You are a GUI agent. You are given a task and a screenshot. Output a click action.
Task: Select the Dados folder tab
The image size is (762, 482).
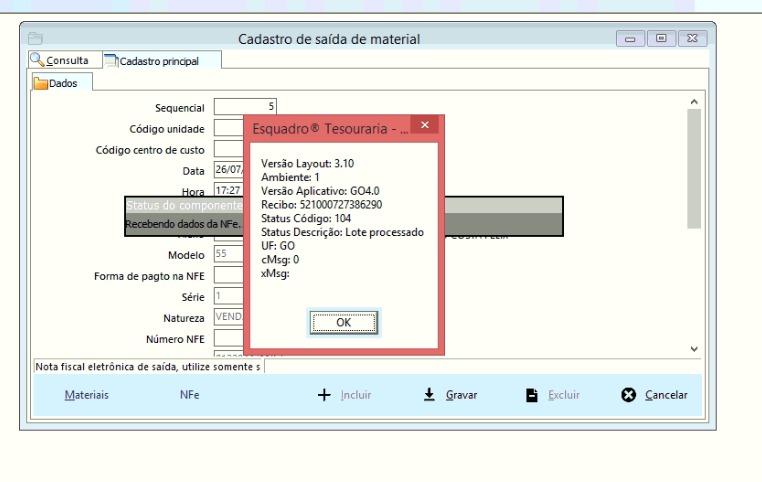click(x=62, y=83)
